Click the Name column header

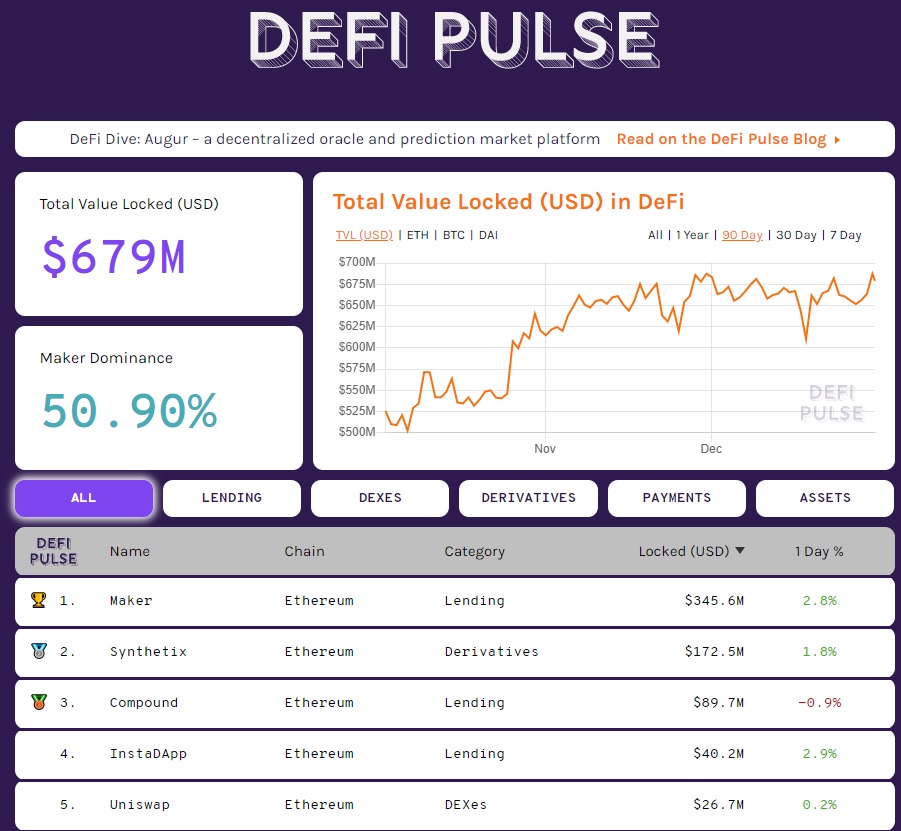point(130,551)
